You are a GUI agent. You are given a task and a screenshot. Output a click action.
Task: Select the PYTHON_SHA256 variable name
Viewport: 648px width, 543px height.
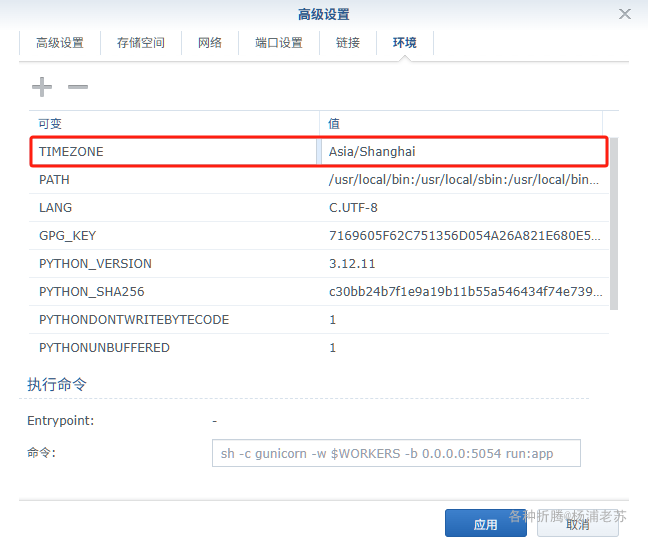(x=92, y=292)
